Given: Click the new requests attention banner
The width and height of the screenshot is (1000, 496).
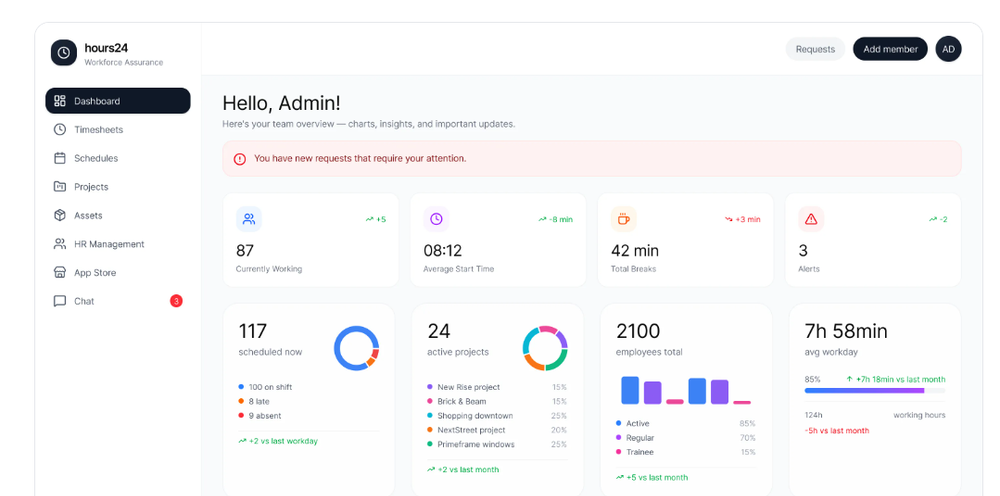Looking at the screenshot, I should point(592,159).
